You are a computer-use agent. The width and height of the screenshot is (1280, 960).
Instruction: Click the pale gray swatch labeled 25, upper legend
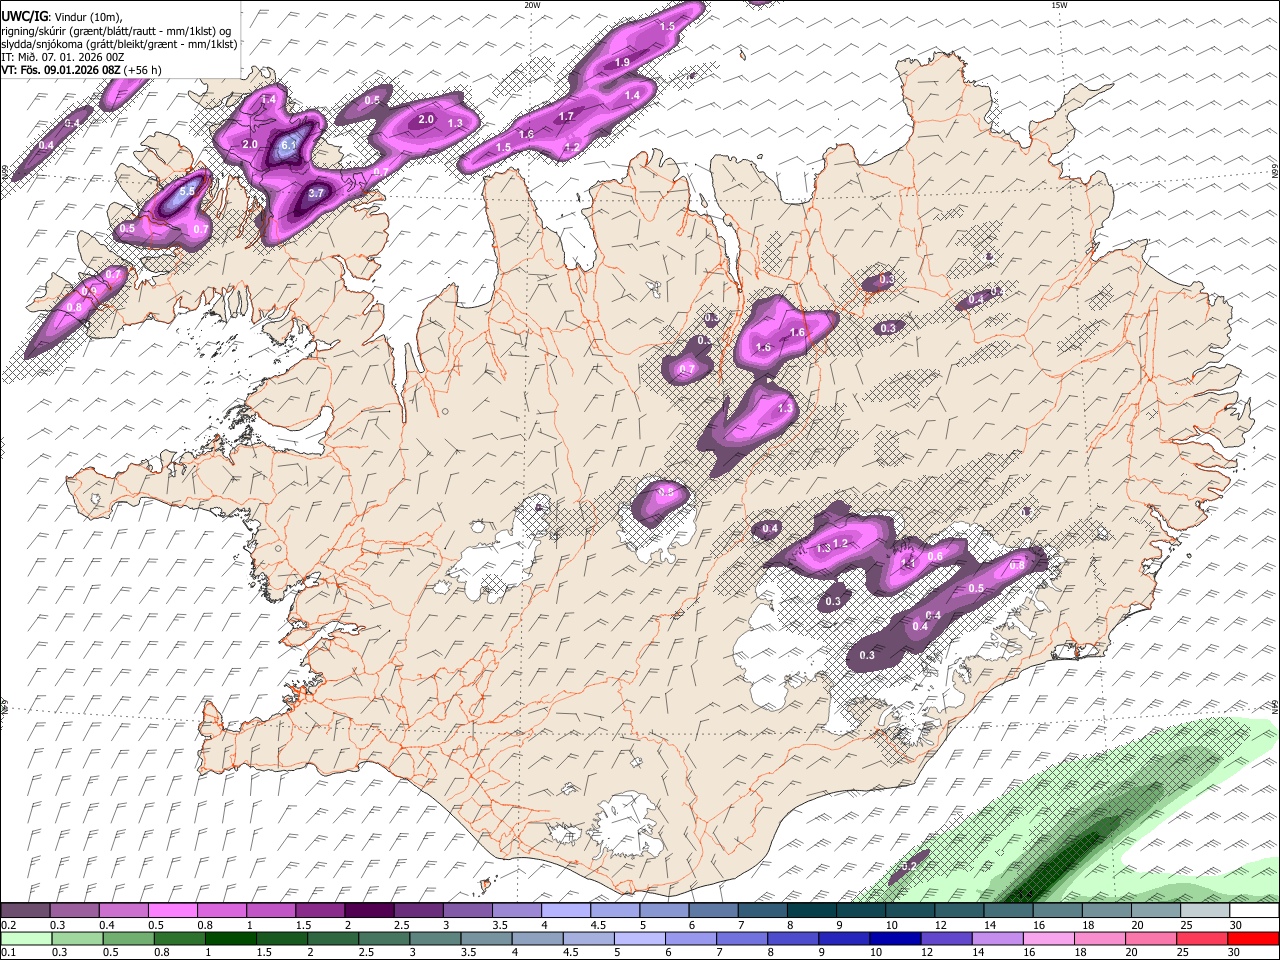click(x=1204, y=911)
